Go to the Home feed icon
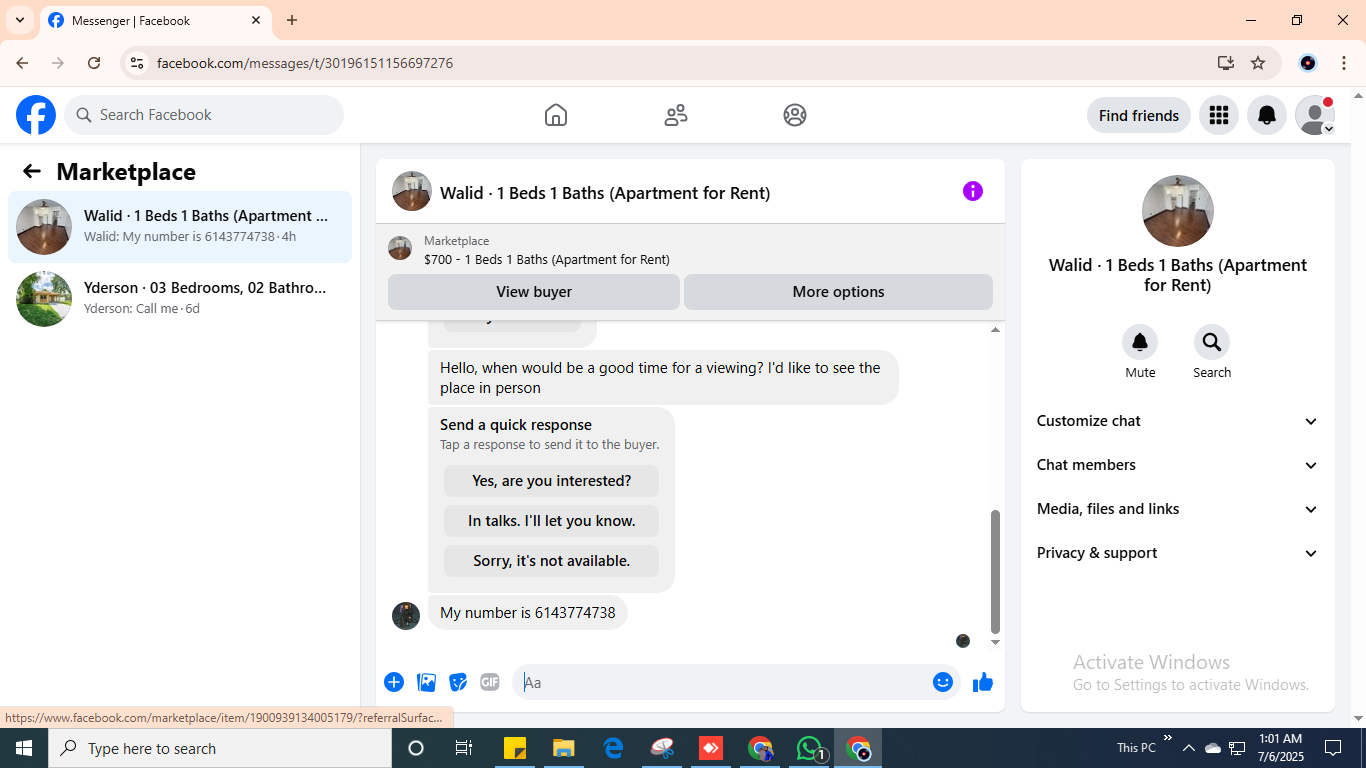Viewport: 1366px width, 768px height. [556, 115]
